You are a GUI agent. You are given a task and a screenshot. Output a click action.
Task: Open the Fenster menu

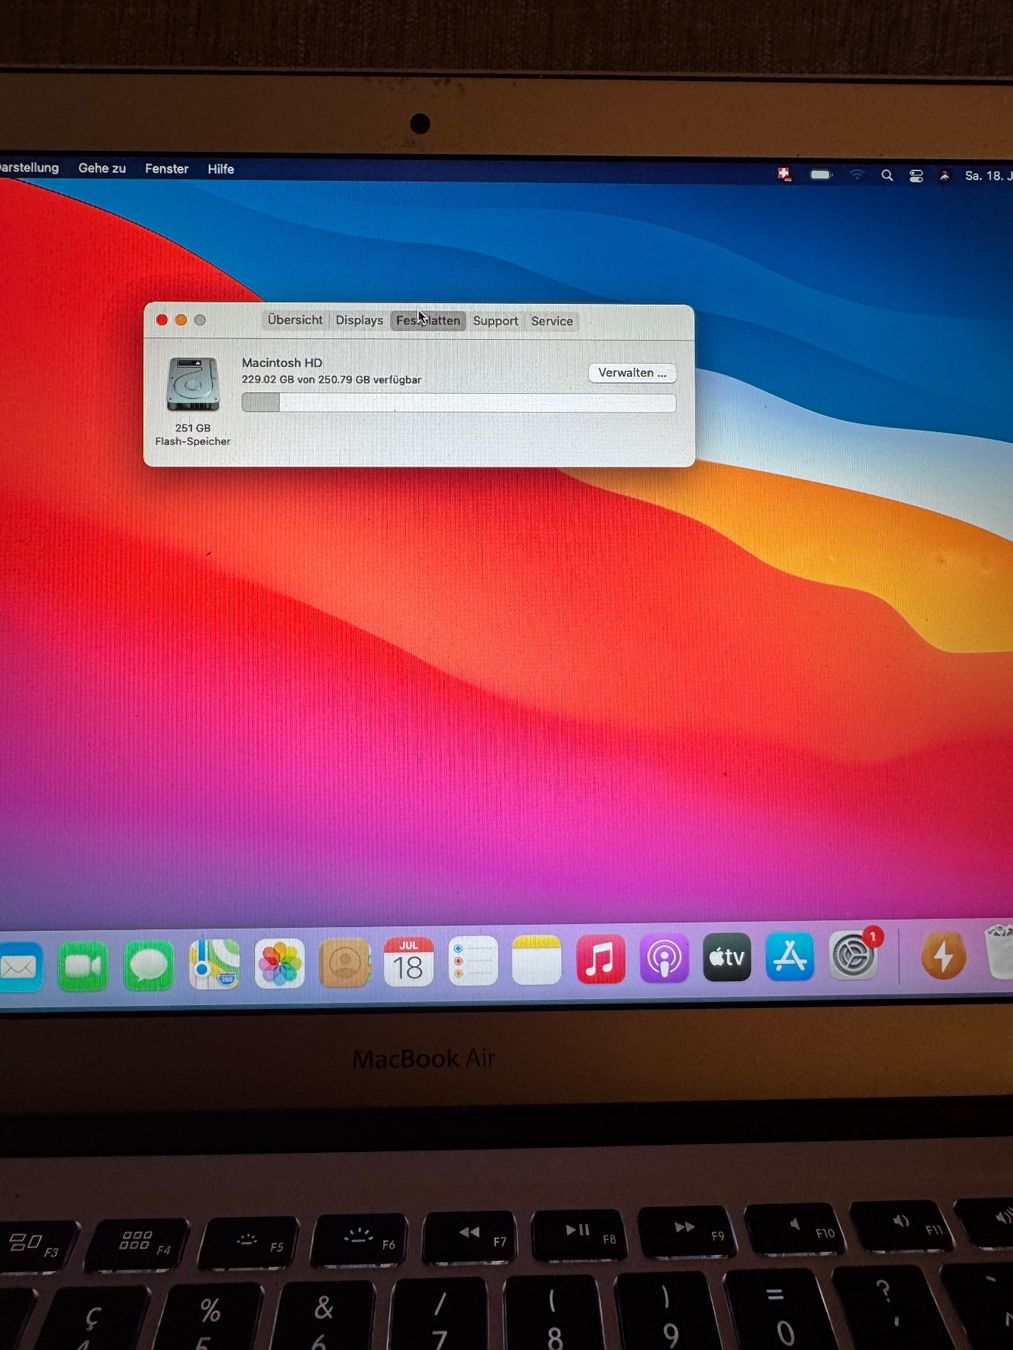point(166,169)
